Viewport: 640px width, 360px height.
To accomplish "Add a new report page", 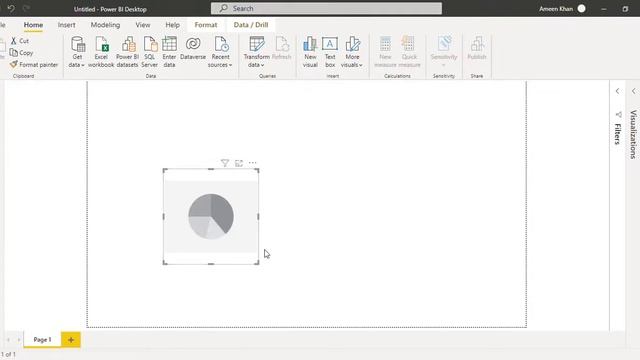I will (71, 340).
